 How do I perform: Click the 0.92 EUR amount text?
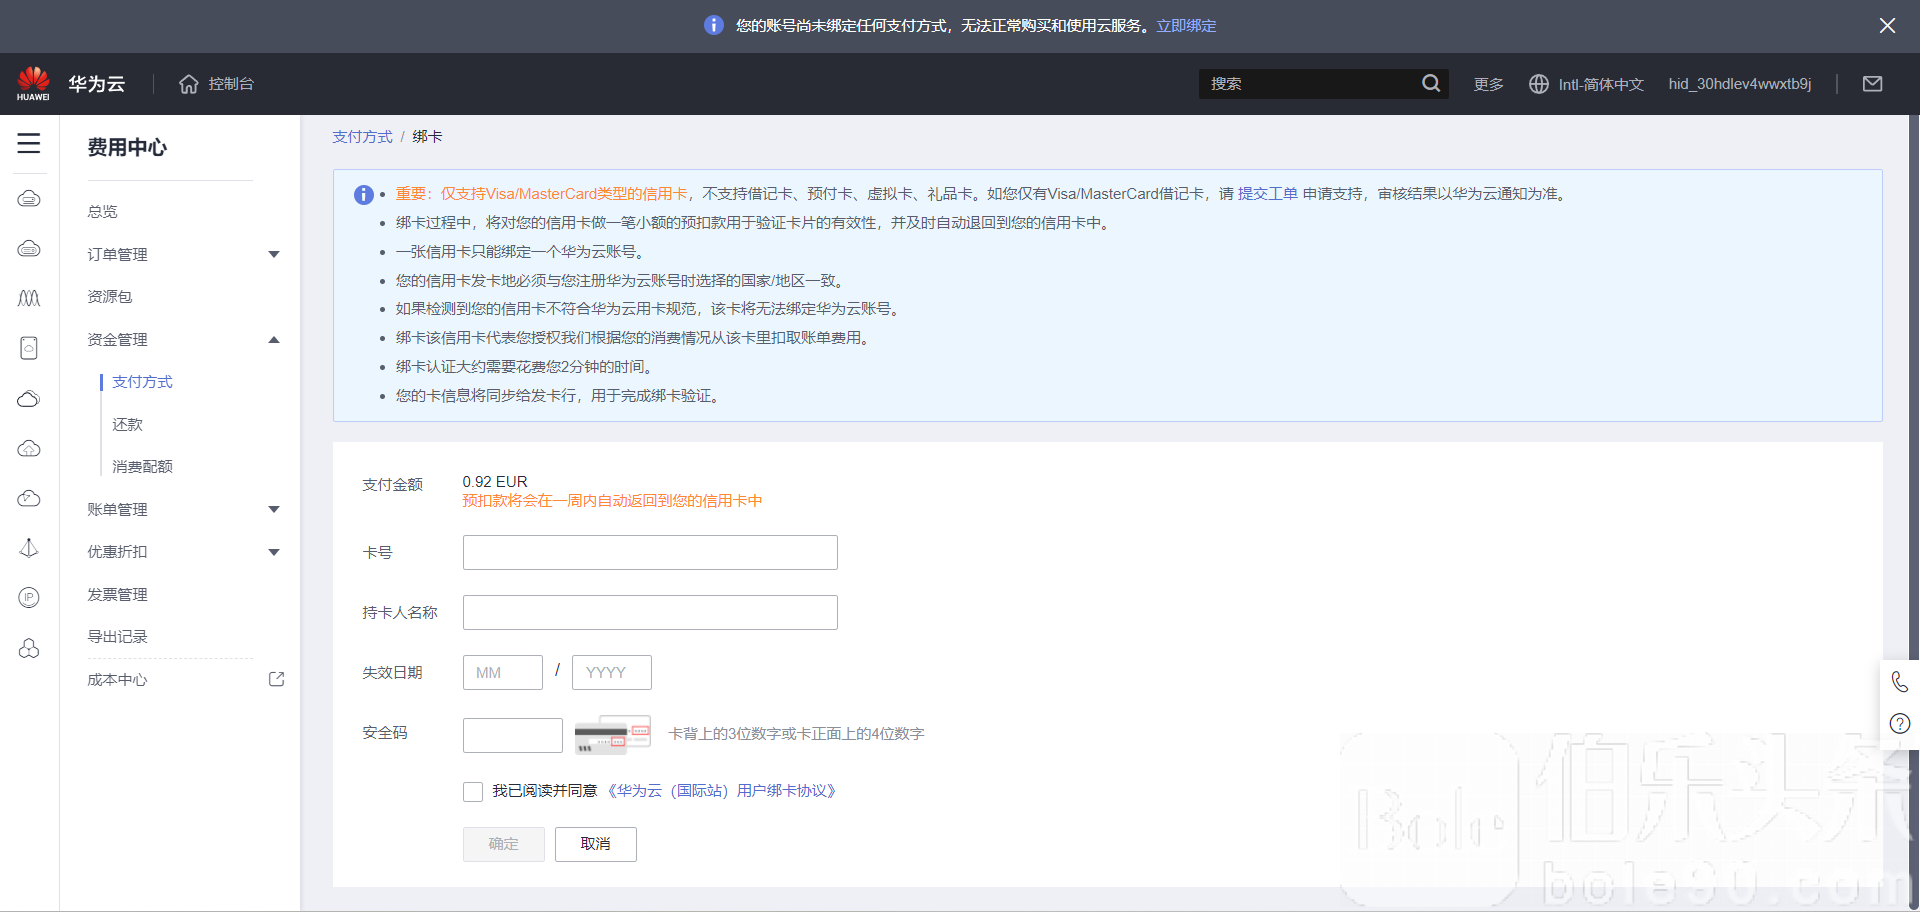(495, 482)
